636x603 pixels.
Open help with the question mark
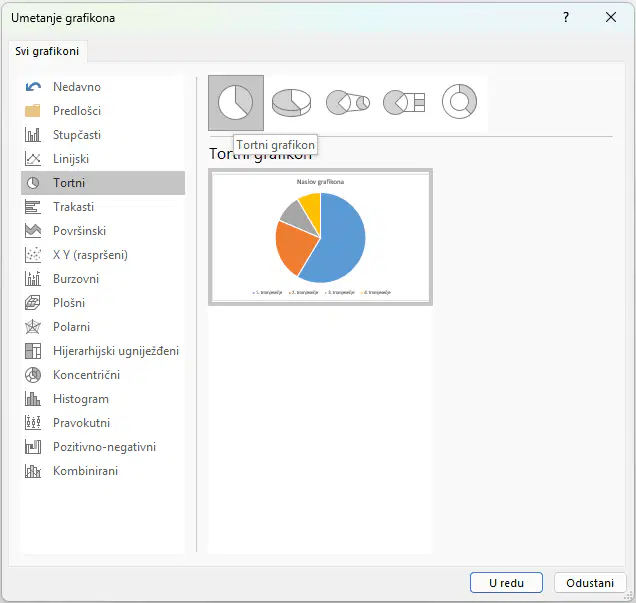point(566,17)
